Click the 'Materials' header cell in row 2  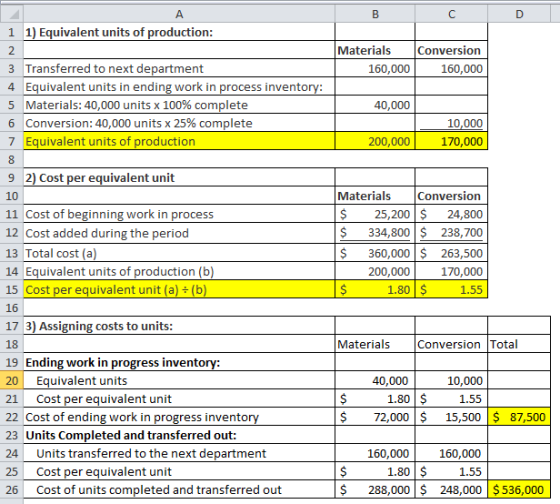click(375, 50)
